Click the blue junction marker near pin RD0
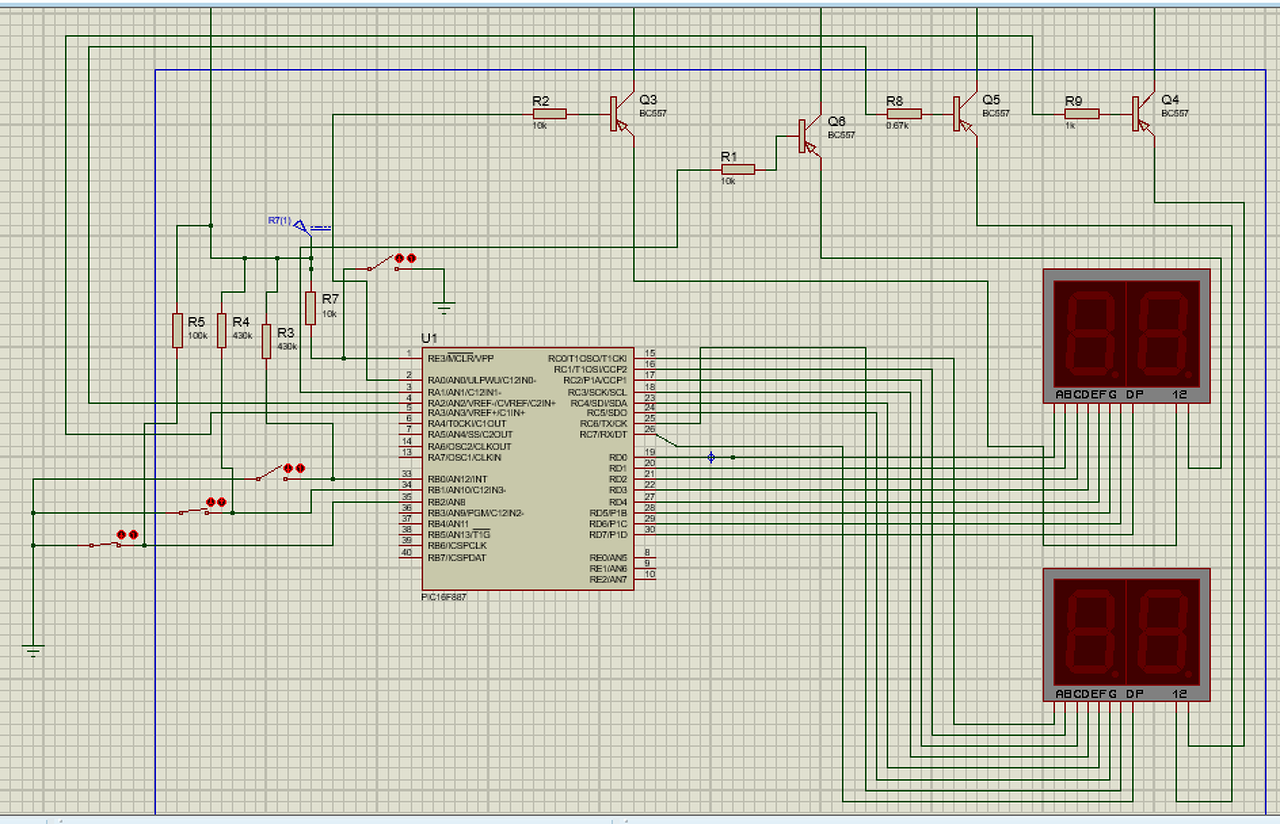The height and width of the screenshot is (824, 1280). coord(711,457)
